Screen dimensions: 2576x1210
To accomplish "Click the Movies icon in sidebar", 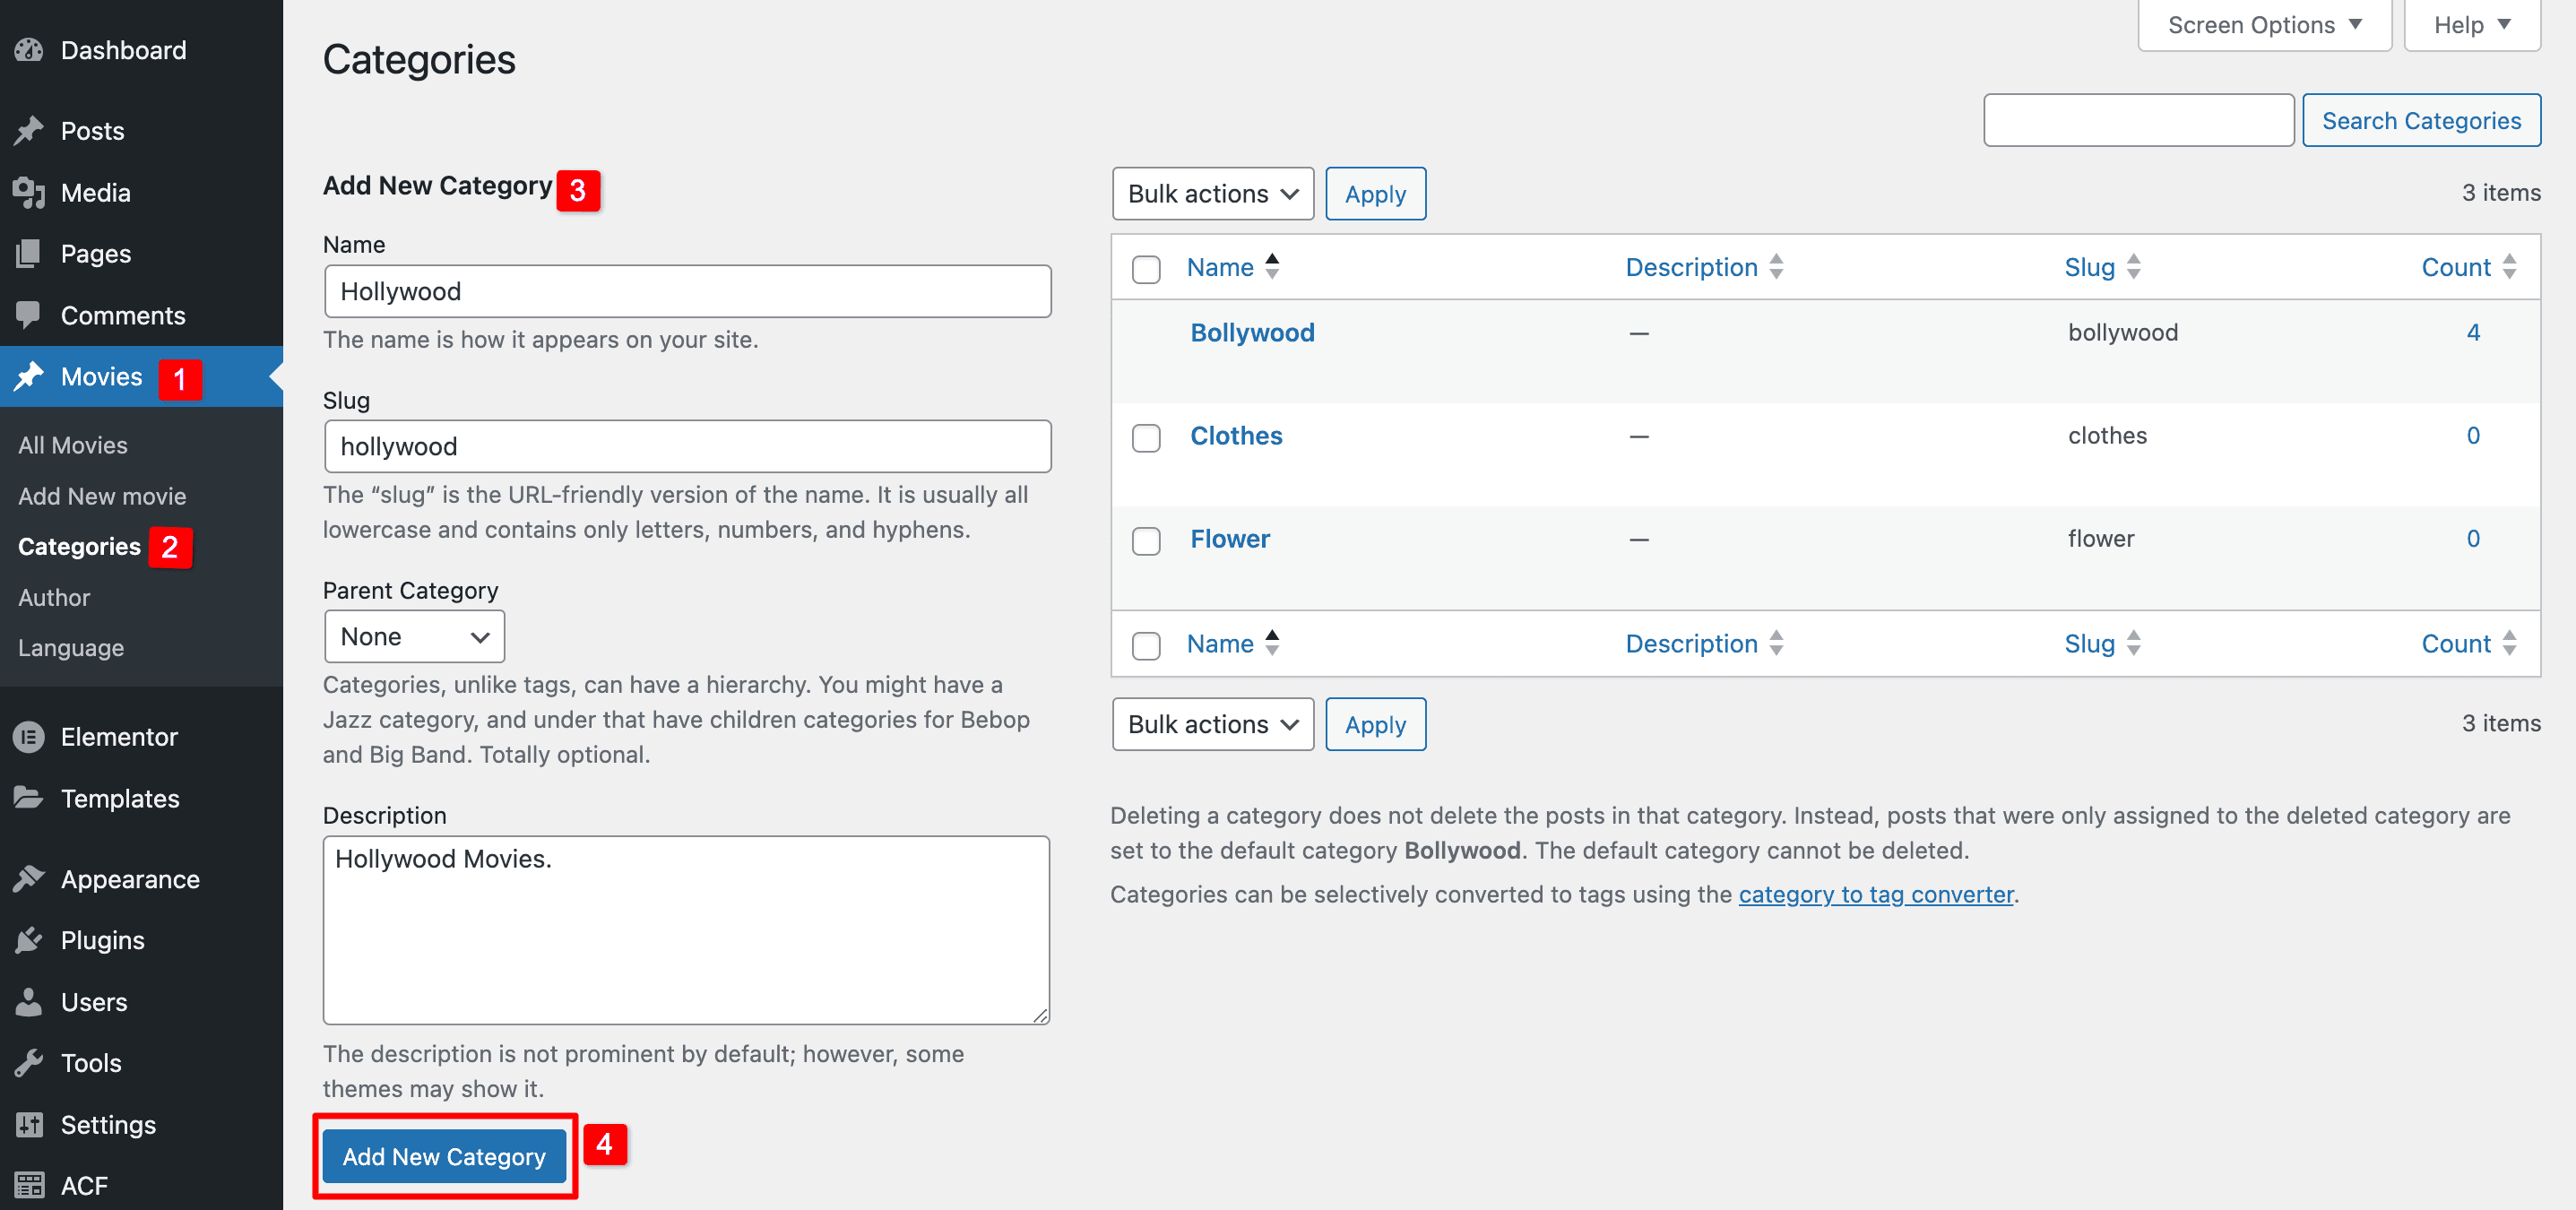I will tap(33, 376).
